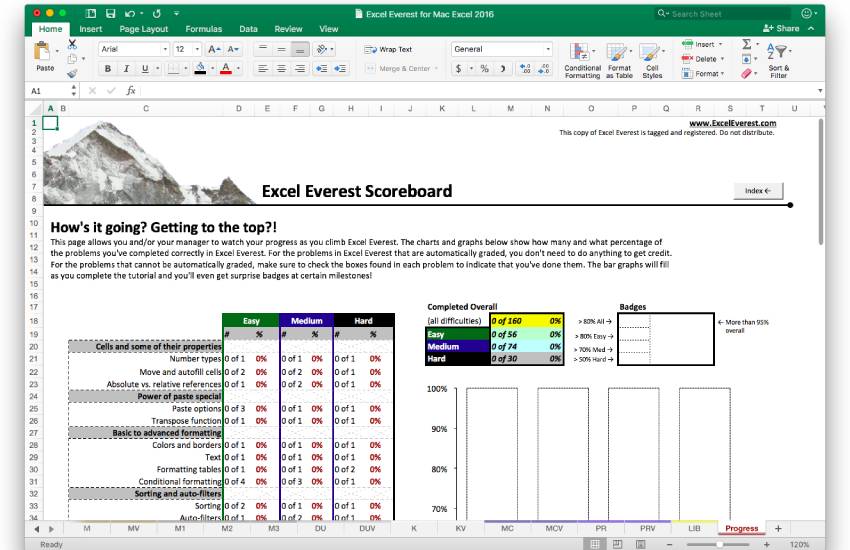This screenshot has width=850, height=550.
Task: Open the font size 12 dropdown
Action: 197,49
